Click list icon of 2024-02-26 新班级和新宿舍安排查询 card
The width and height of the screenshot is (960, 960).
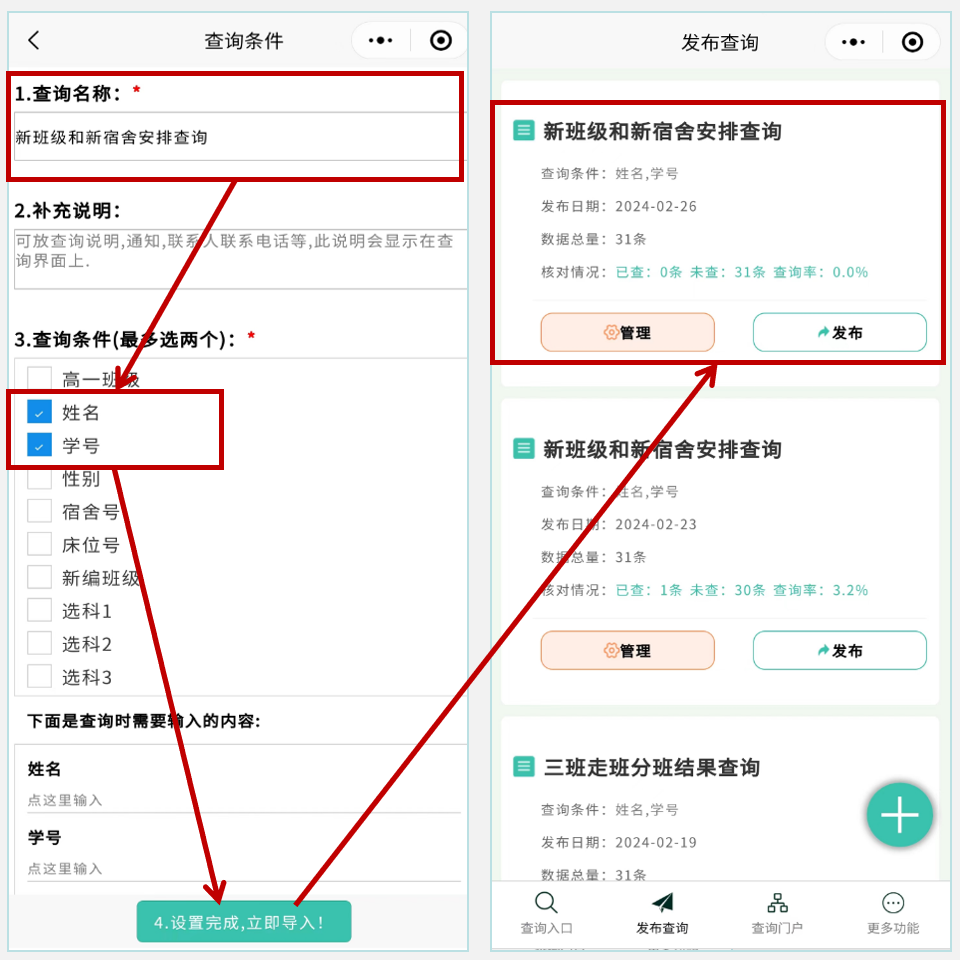pos(523,130)
